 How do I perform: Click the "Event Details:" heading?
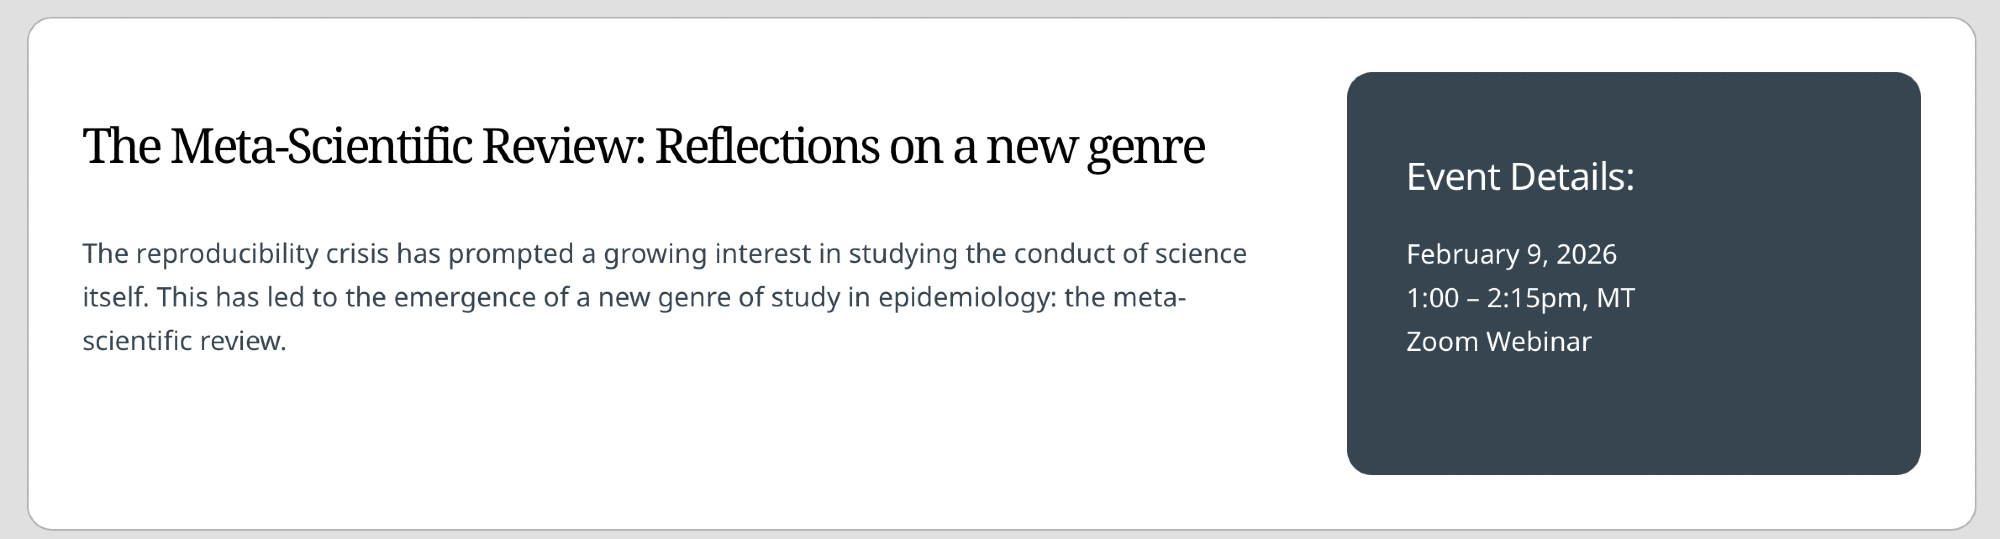[1519, 177]
